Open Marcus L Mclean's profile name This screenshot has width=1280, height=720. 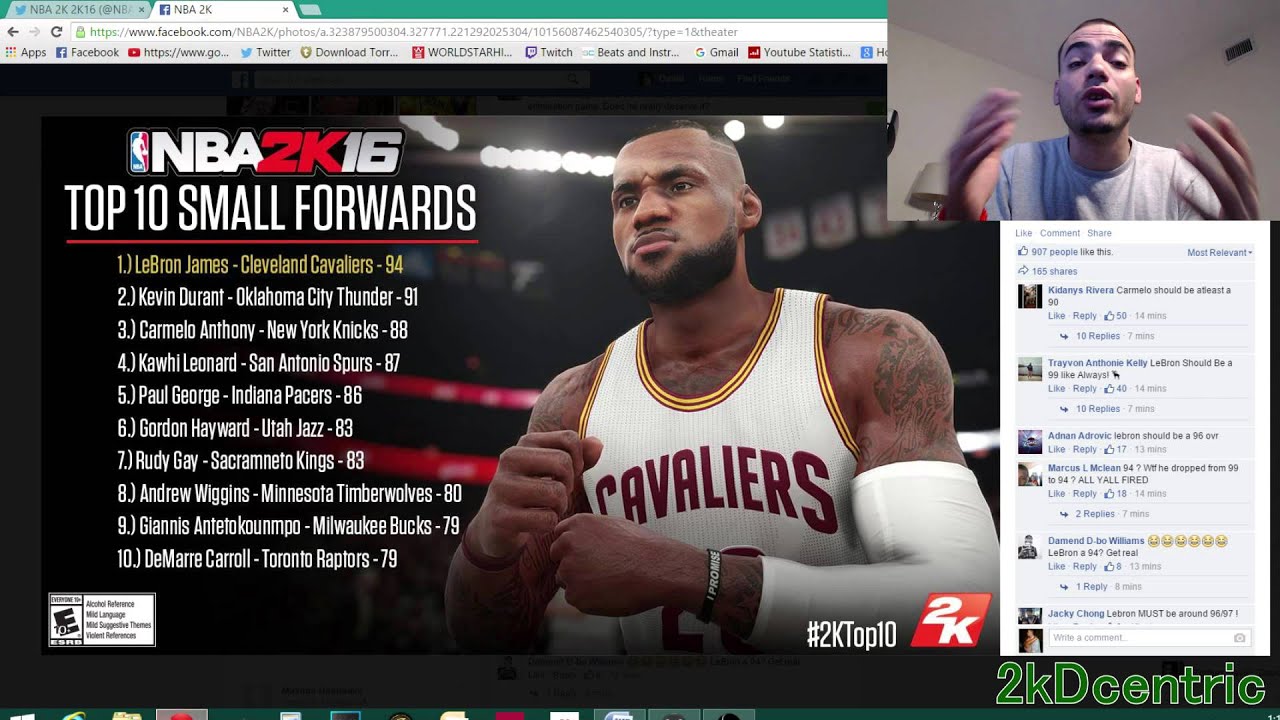(1084, 468)
